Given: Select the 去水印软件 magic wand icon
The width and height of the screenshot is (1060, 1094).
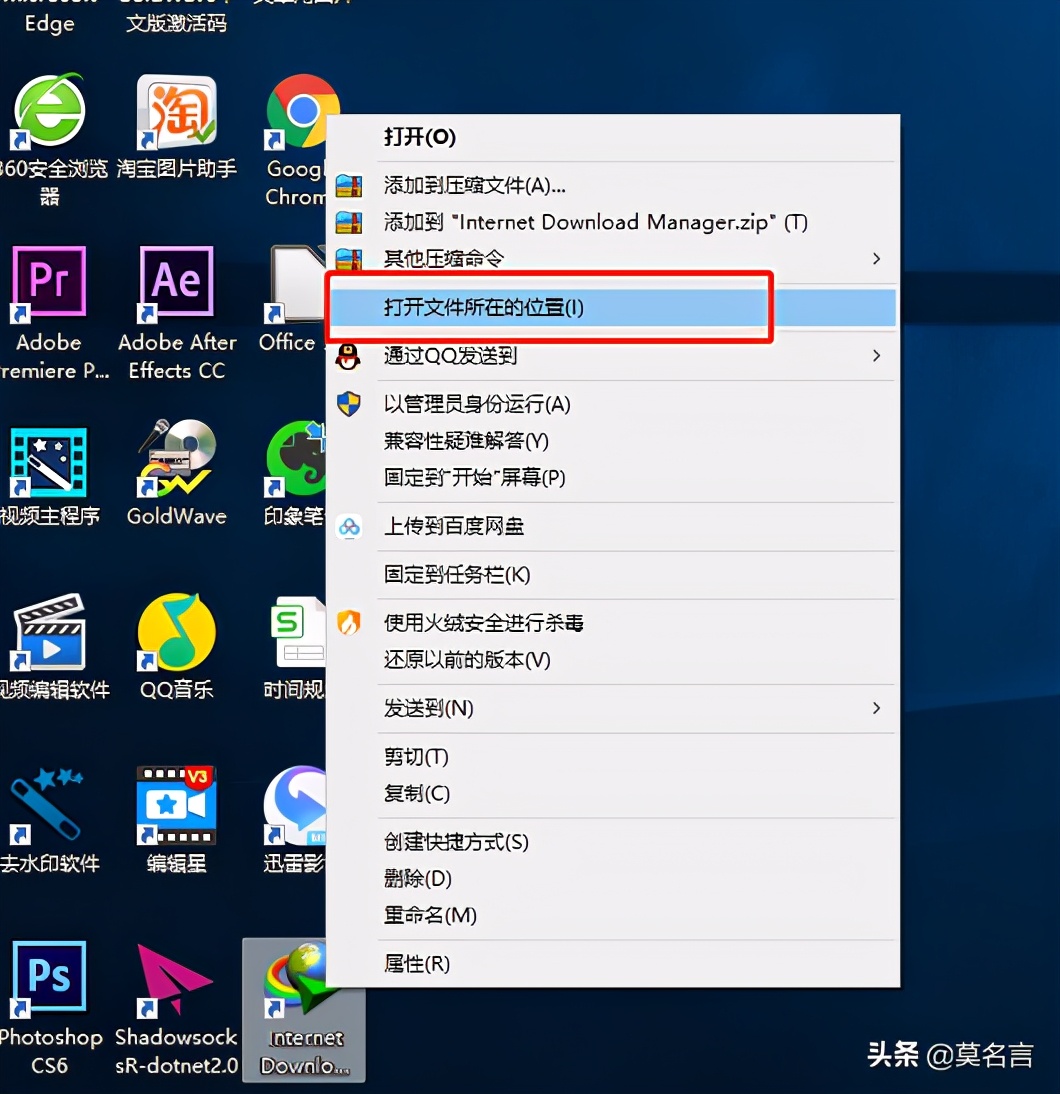Looking at the screenshot, I should [x=46, y=805].
